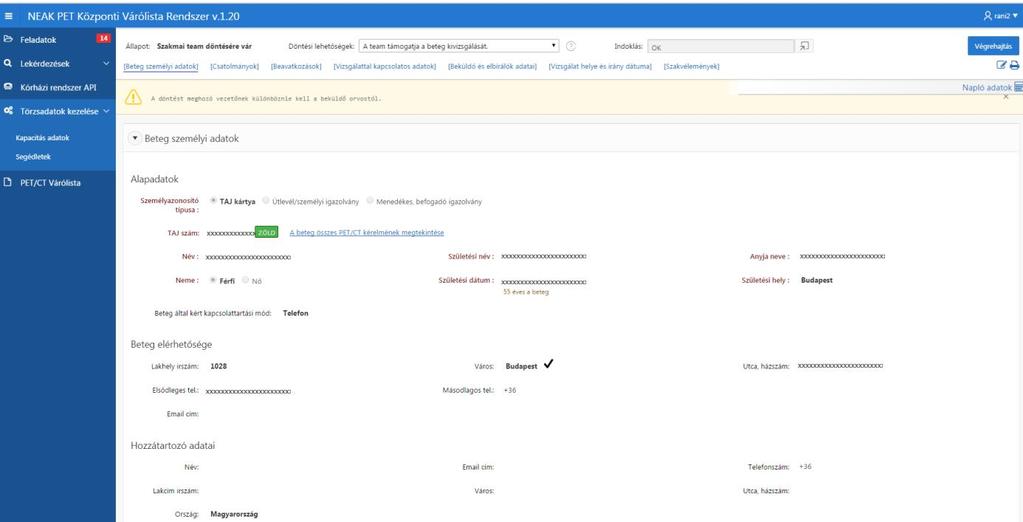Switch to the Beavatkozások tab
The image size is (1023, 522).
click(x=296, y=67)
